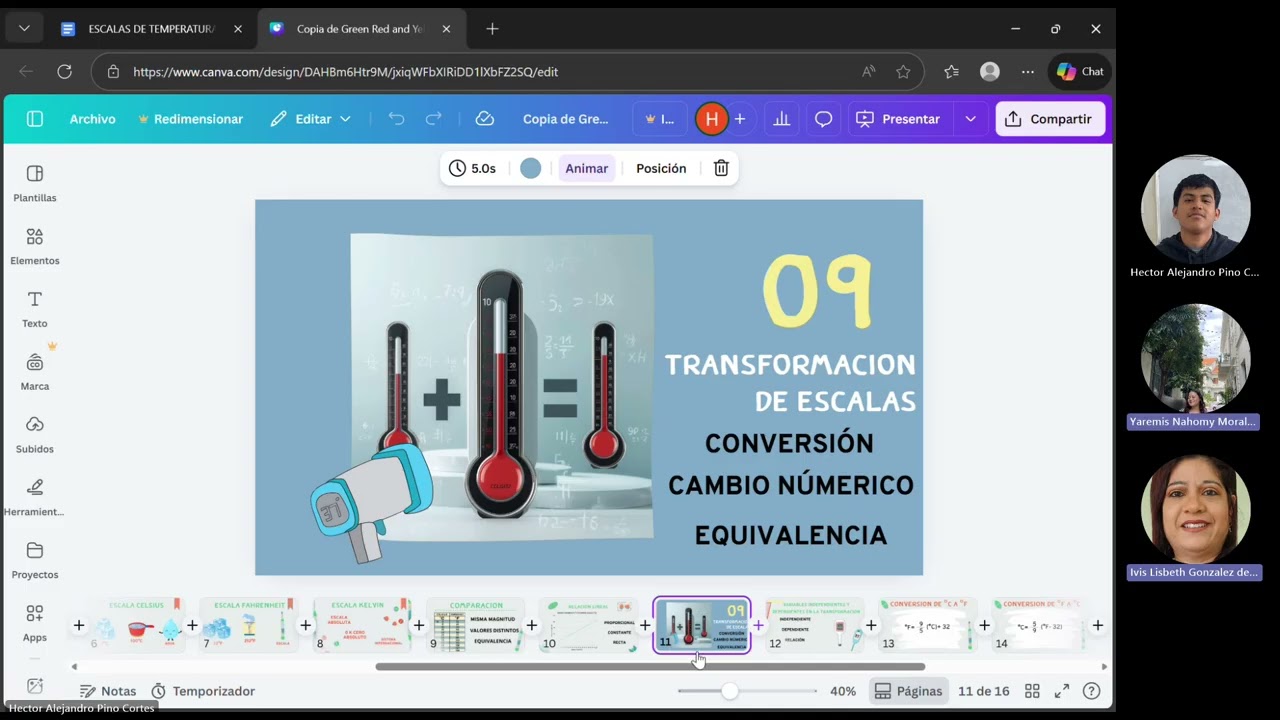The width and height of the screenshot is (1280, 720).
Task: Switch to ESCALAS DE TEMPERATURA browser tab
Action: pos(151,29)
